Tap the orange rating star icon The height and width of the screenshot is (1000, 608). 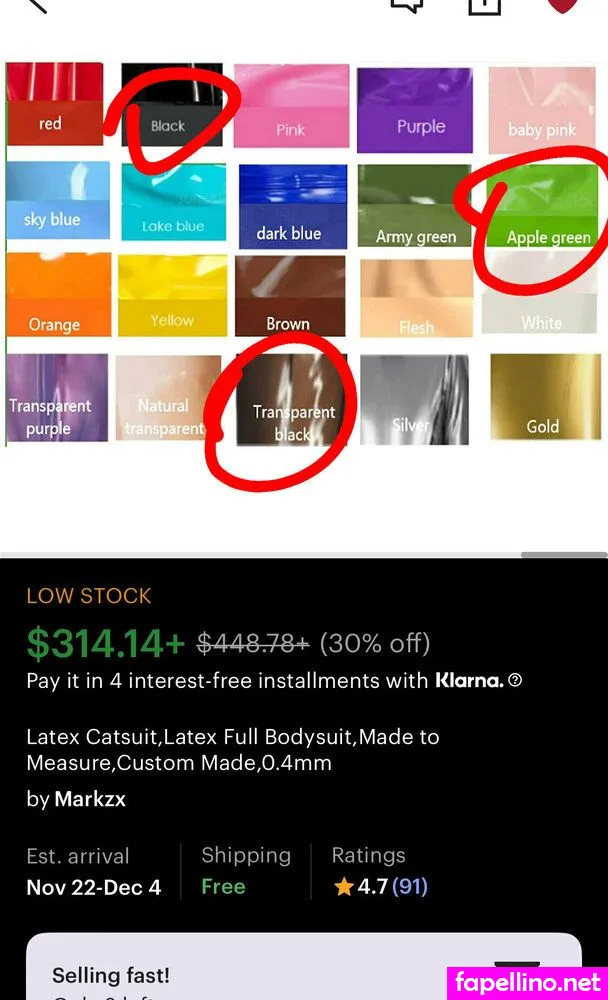click(x=343, y=886)
